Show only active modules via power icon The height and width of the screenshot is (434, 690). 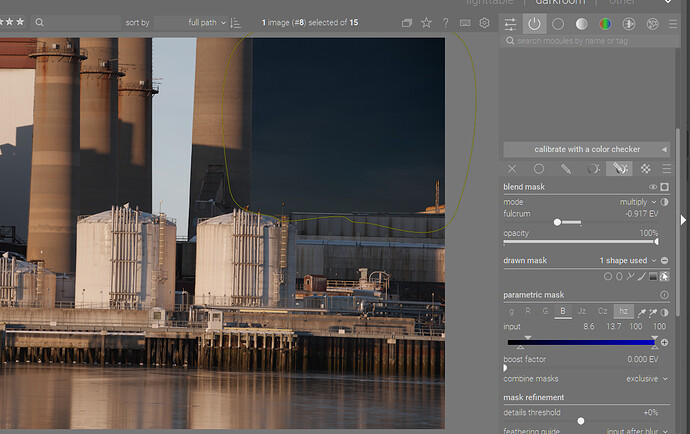534,23
